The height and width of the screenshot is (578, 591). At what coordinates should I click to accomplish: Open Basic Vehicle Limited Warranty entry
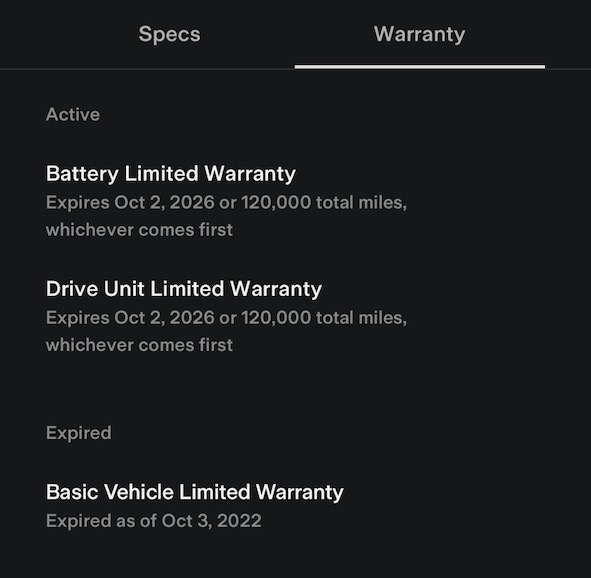click(x=194, y=506)
